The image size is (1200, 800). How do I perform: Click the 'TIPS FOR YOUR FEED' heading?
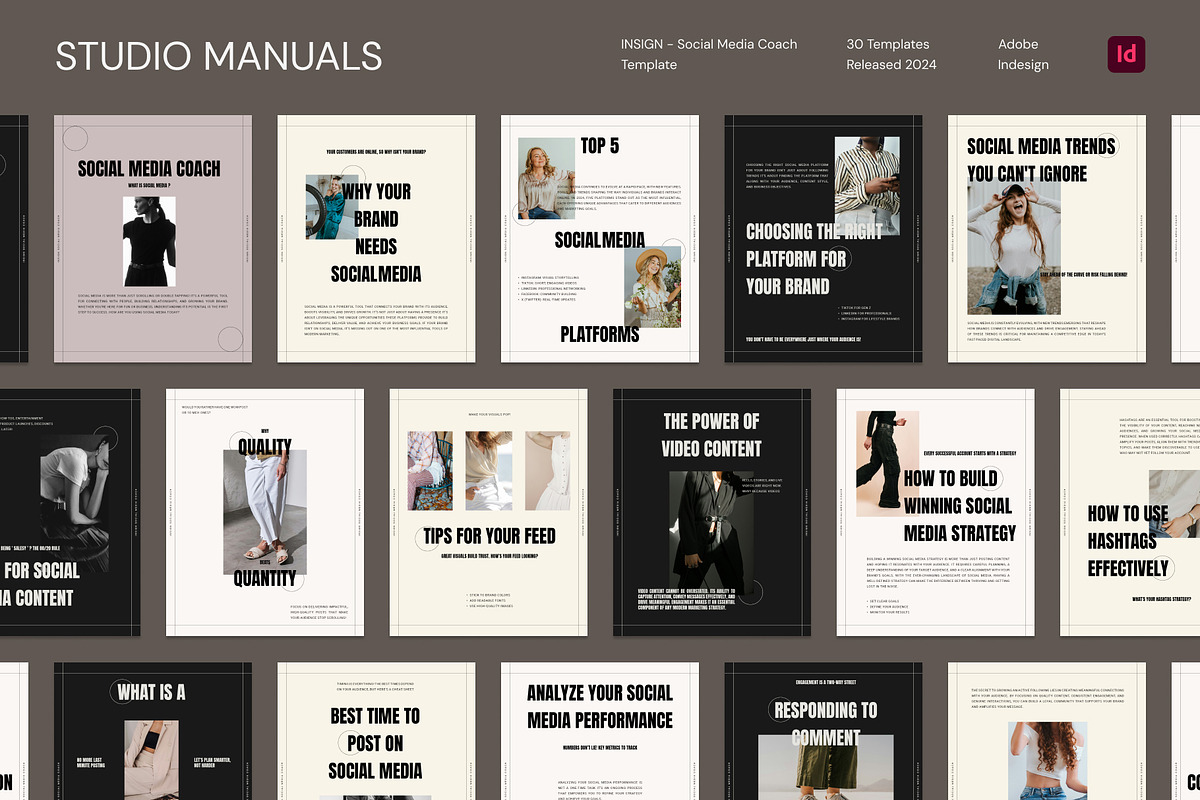[489, 535]
